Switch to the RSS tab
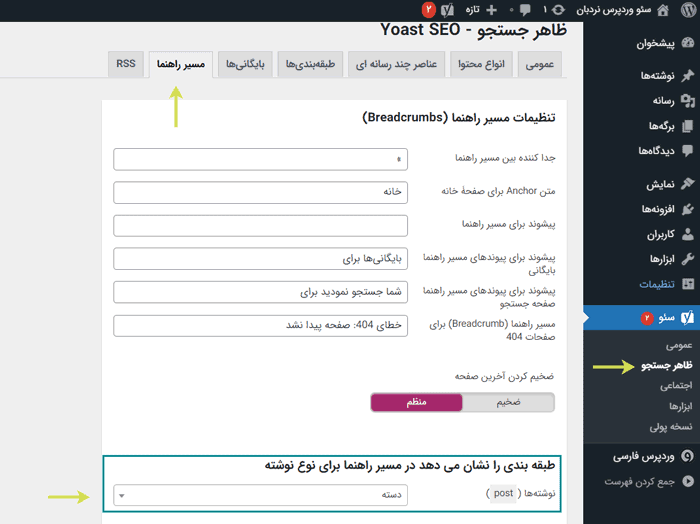The image size is (700, 524). coord(126,64)
